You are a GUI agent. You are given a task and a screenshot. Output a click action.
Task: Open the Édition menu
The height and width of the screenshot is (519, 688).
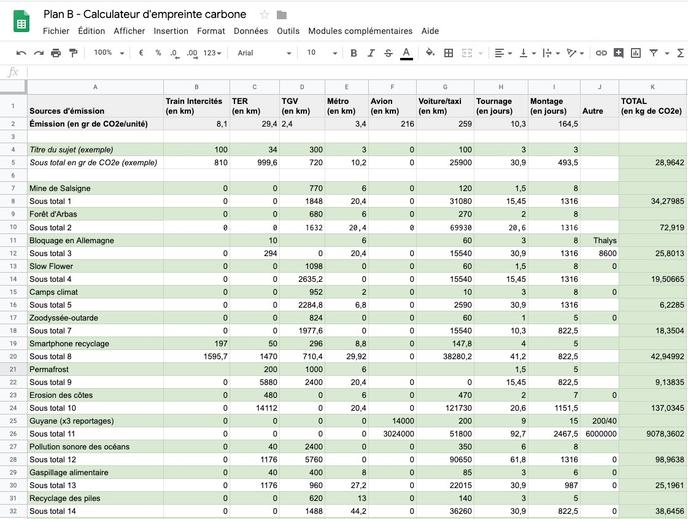pos(91,31)
